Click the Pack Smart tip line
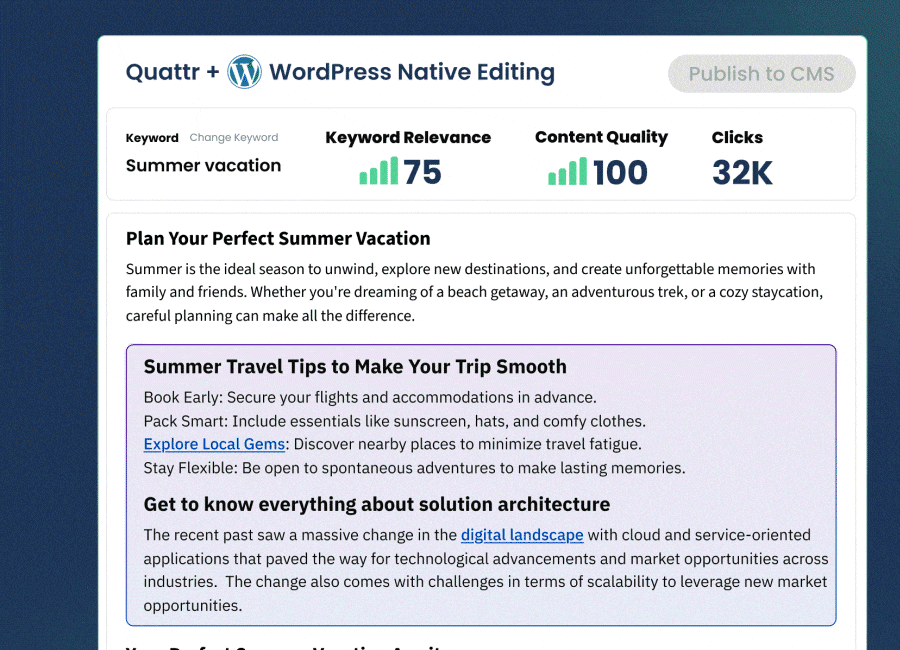The width and height of the screenshot is (900, 650). point(395,421)
